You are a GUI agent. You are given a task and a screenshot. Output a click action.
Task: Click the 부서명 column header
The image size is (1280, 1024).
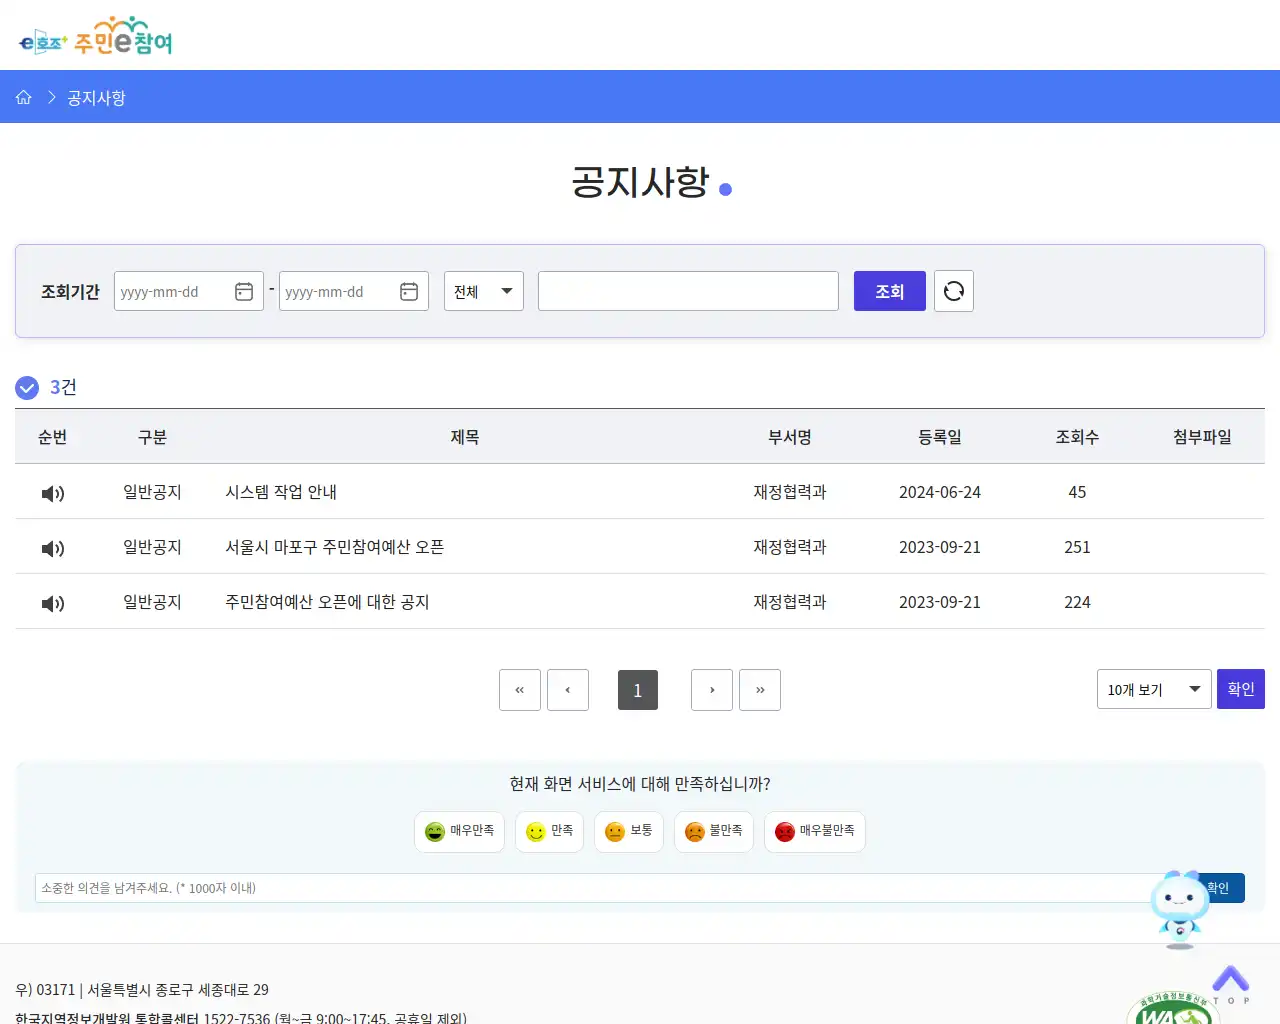click(x=790, y=437)
